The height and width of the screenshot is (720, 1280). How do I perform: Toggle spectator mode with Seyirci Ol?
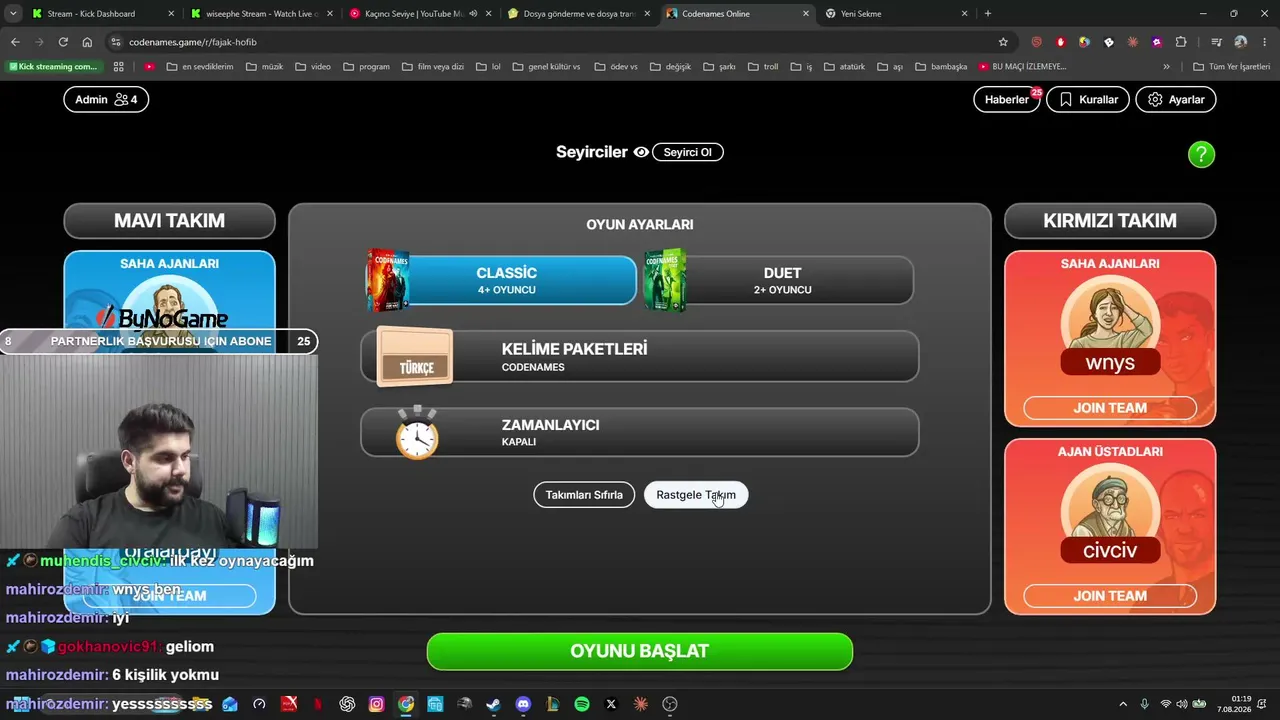coord(688,152)
